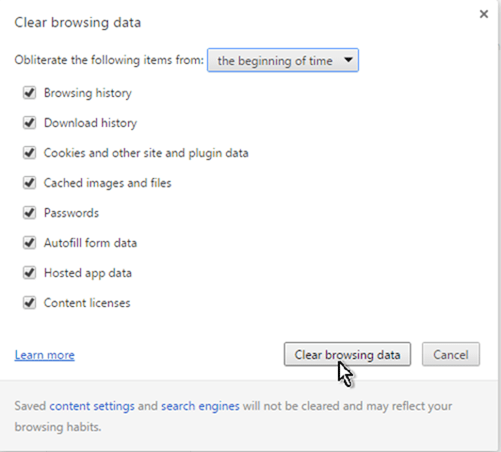Open the search engines link
Viewport: 501px width, 452px height.
click(200, 406)
